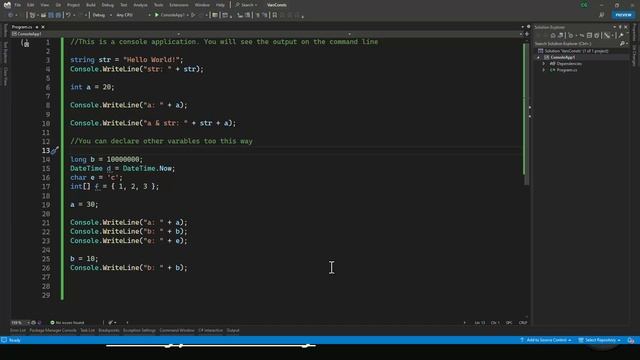Click the feedback icon beside PREVIEW button
Image resolution: width=640 pixels, height=360 pixels.
[x=601, y=15]
